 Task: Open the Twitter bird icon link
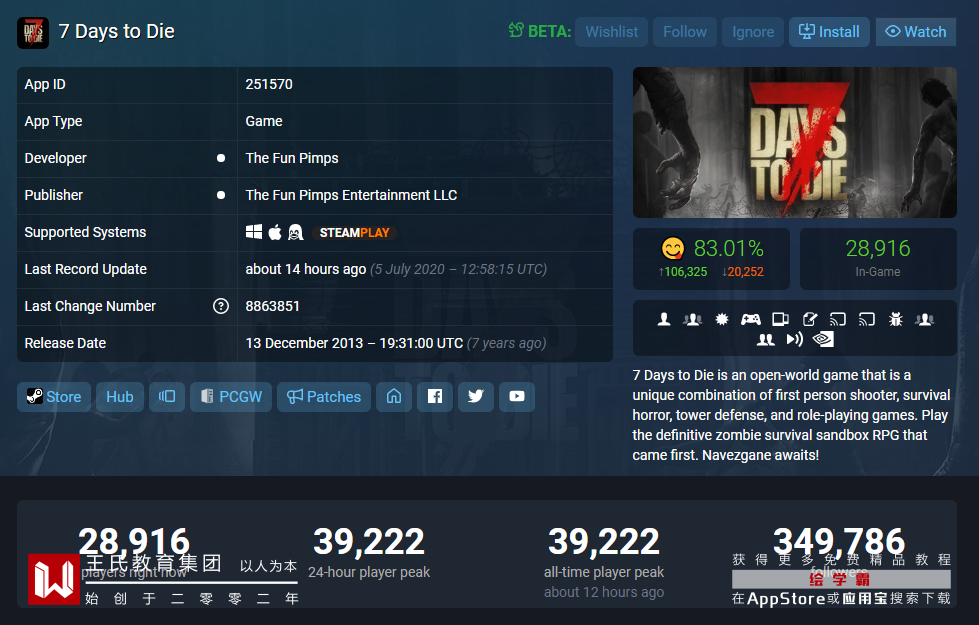coord(476,396)
